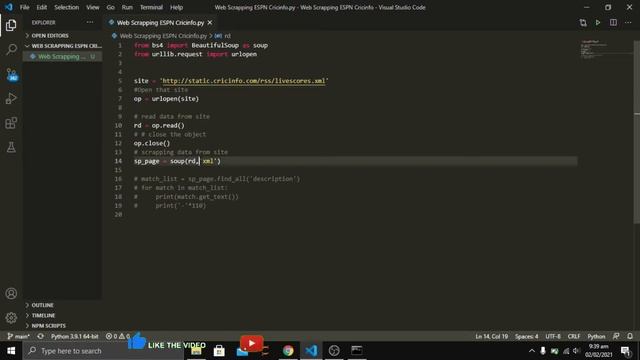
Task: Select Web Scrapping file in Explorer tree
Action: (x=63, y=56)
